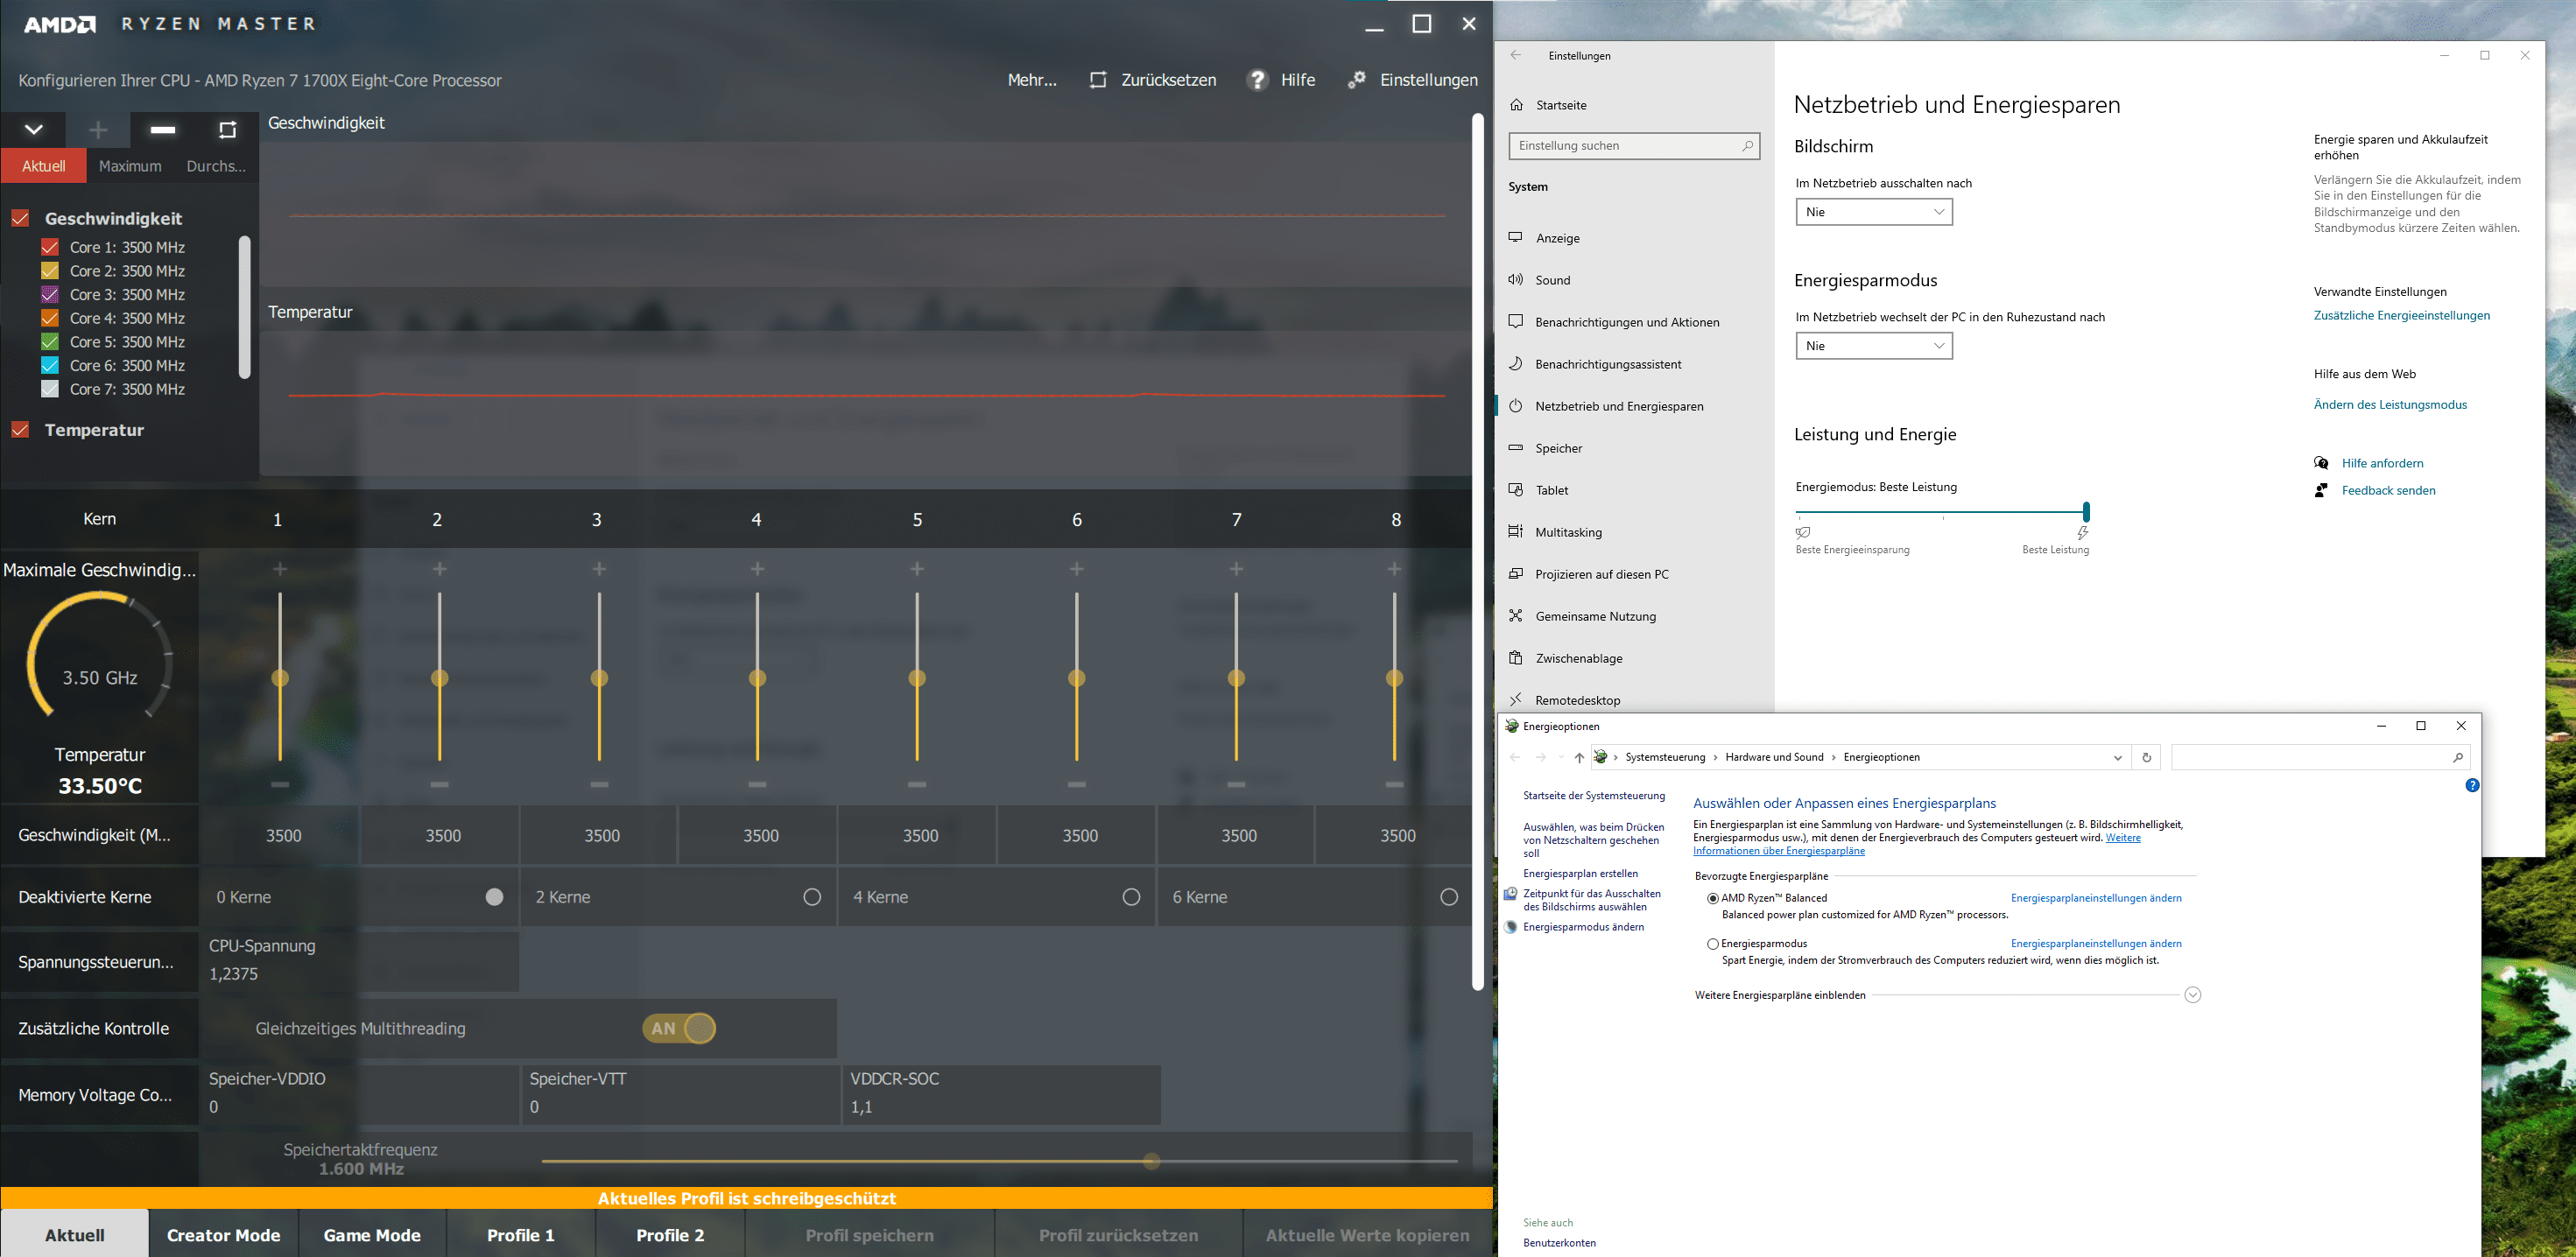Select the Profile 2 tab
Screen dimensions: 2576x1257
(670, 1235)
